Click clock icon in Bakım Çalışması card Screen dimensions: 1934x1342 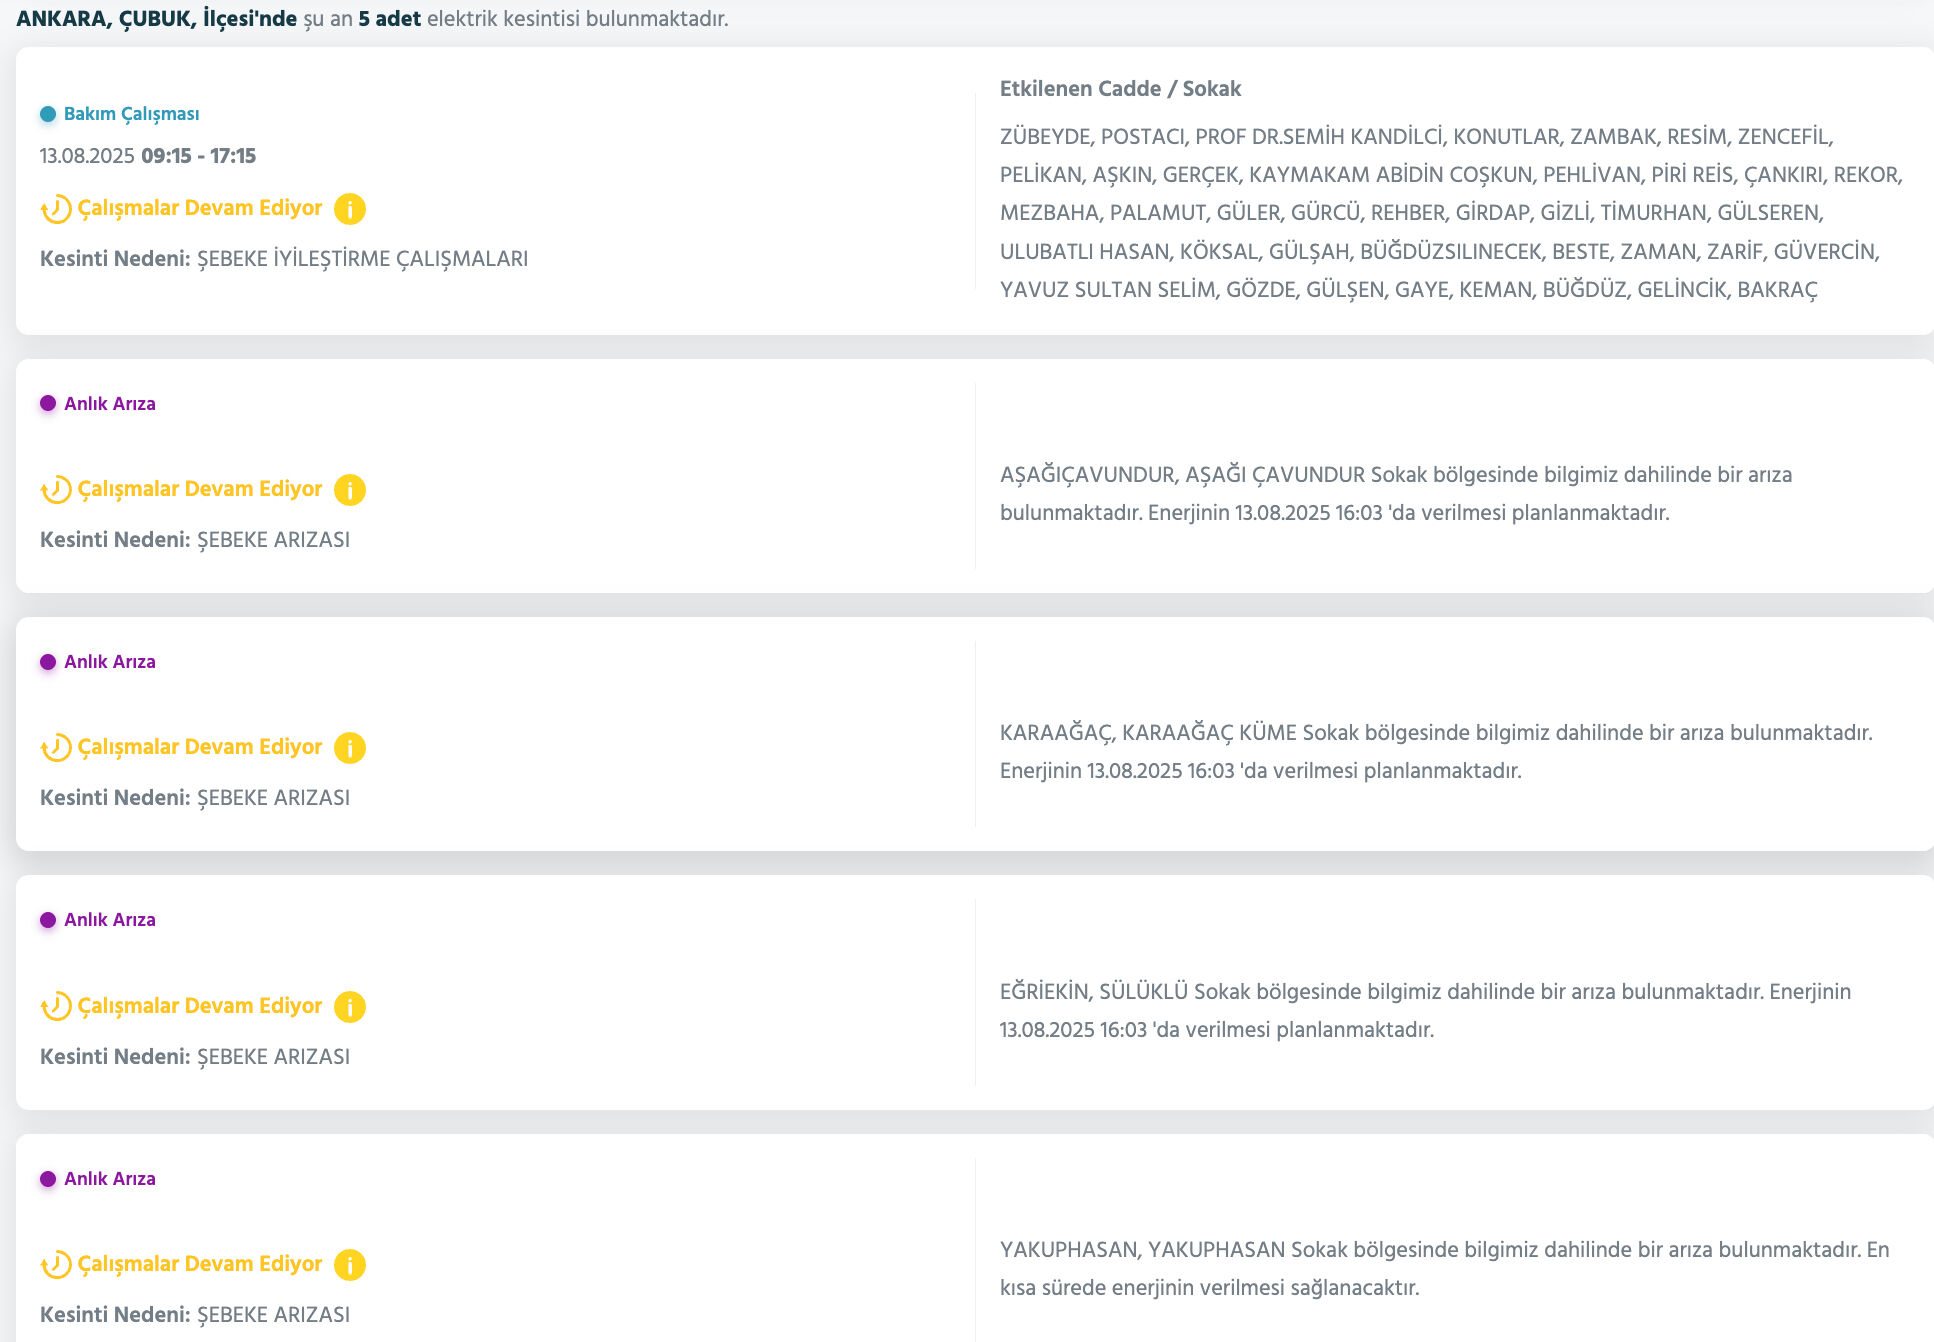[x=56, y=209]
